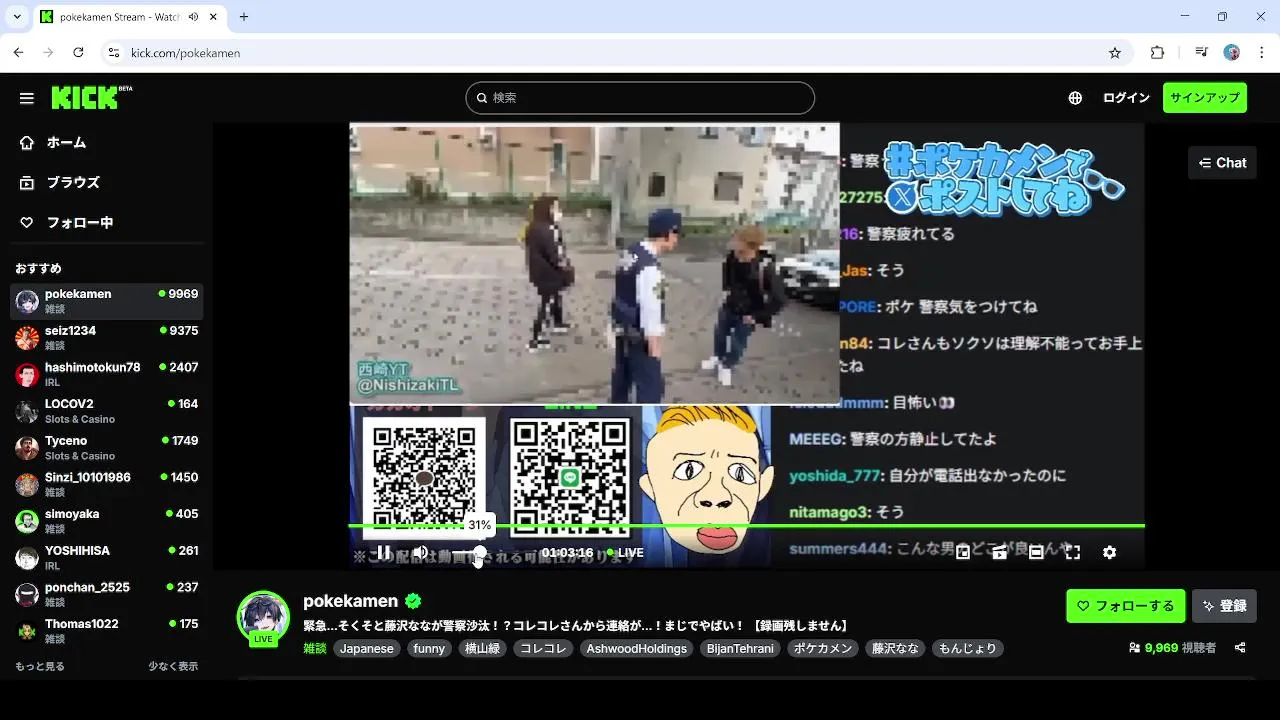Select the Japanese tag

(367, 648)
